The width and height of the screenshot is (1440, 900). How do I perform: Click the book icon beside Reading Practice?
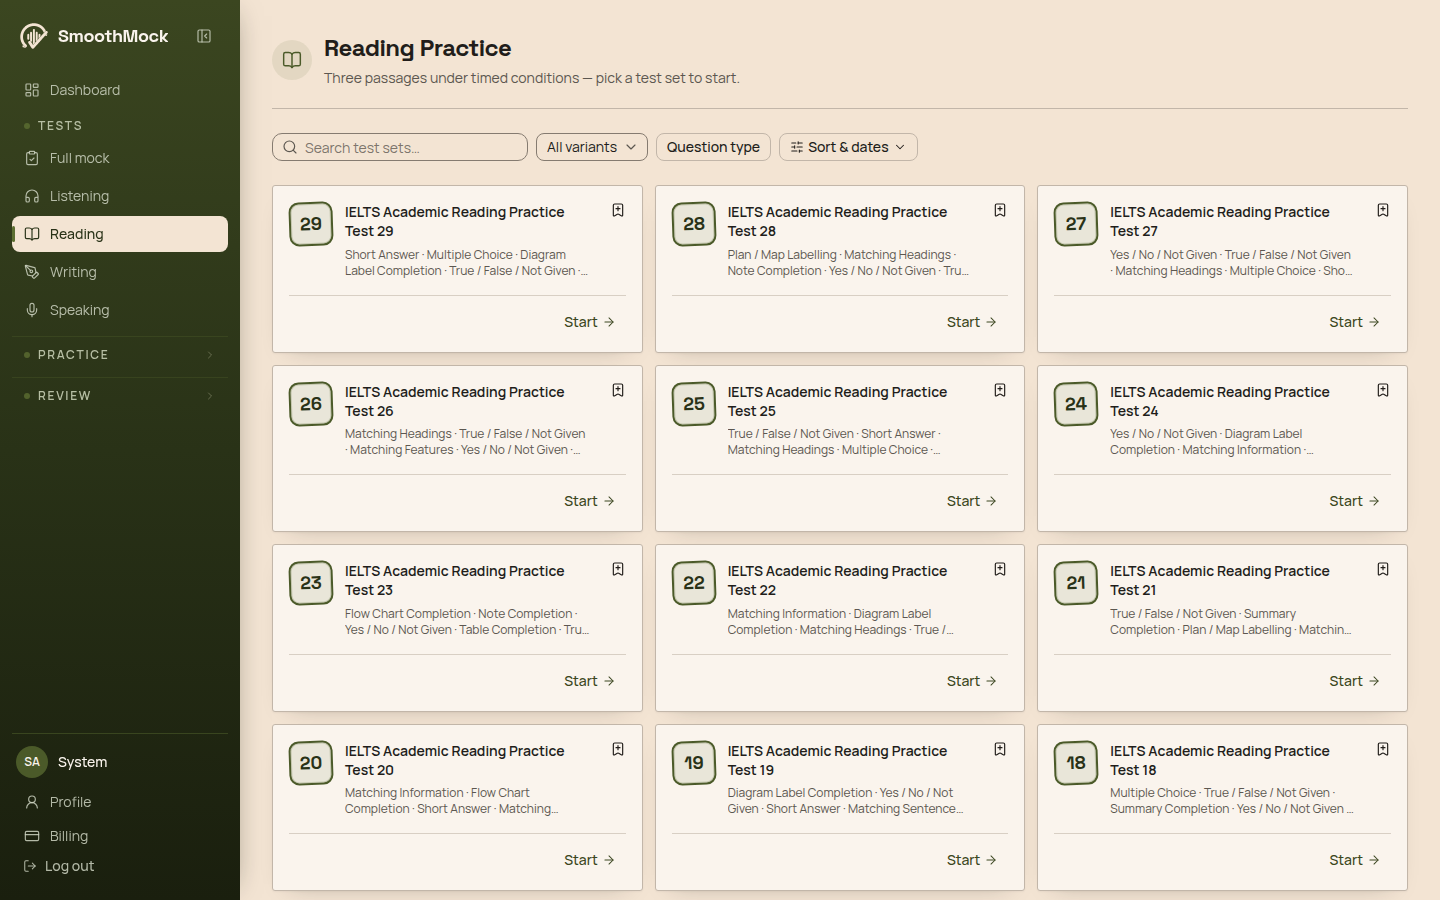click(x=292, y=60)
